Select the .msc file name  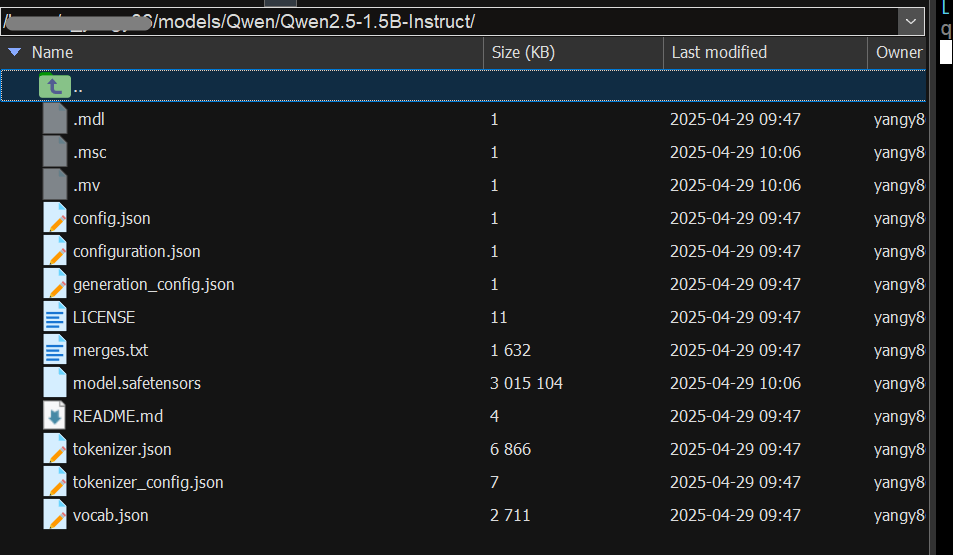89,152
